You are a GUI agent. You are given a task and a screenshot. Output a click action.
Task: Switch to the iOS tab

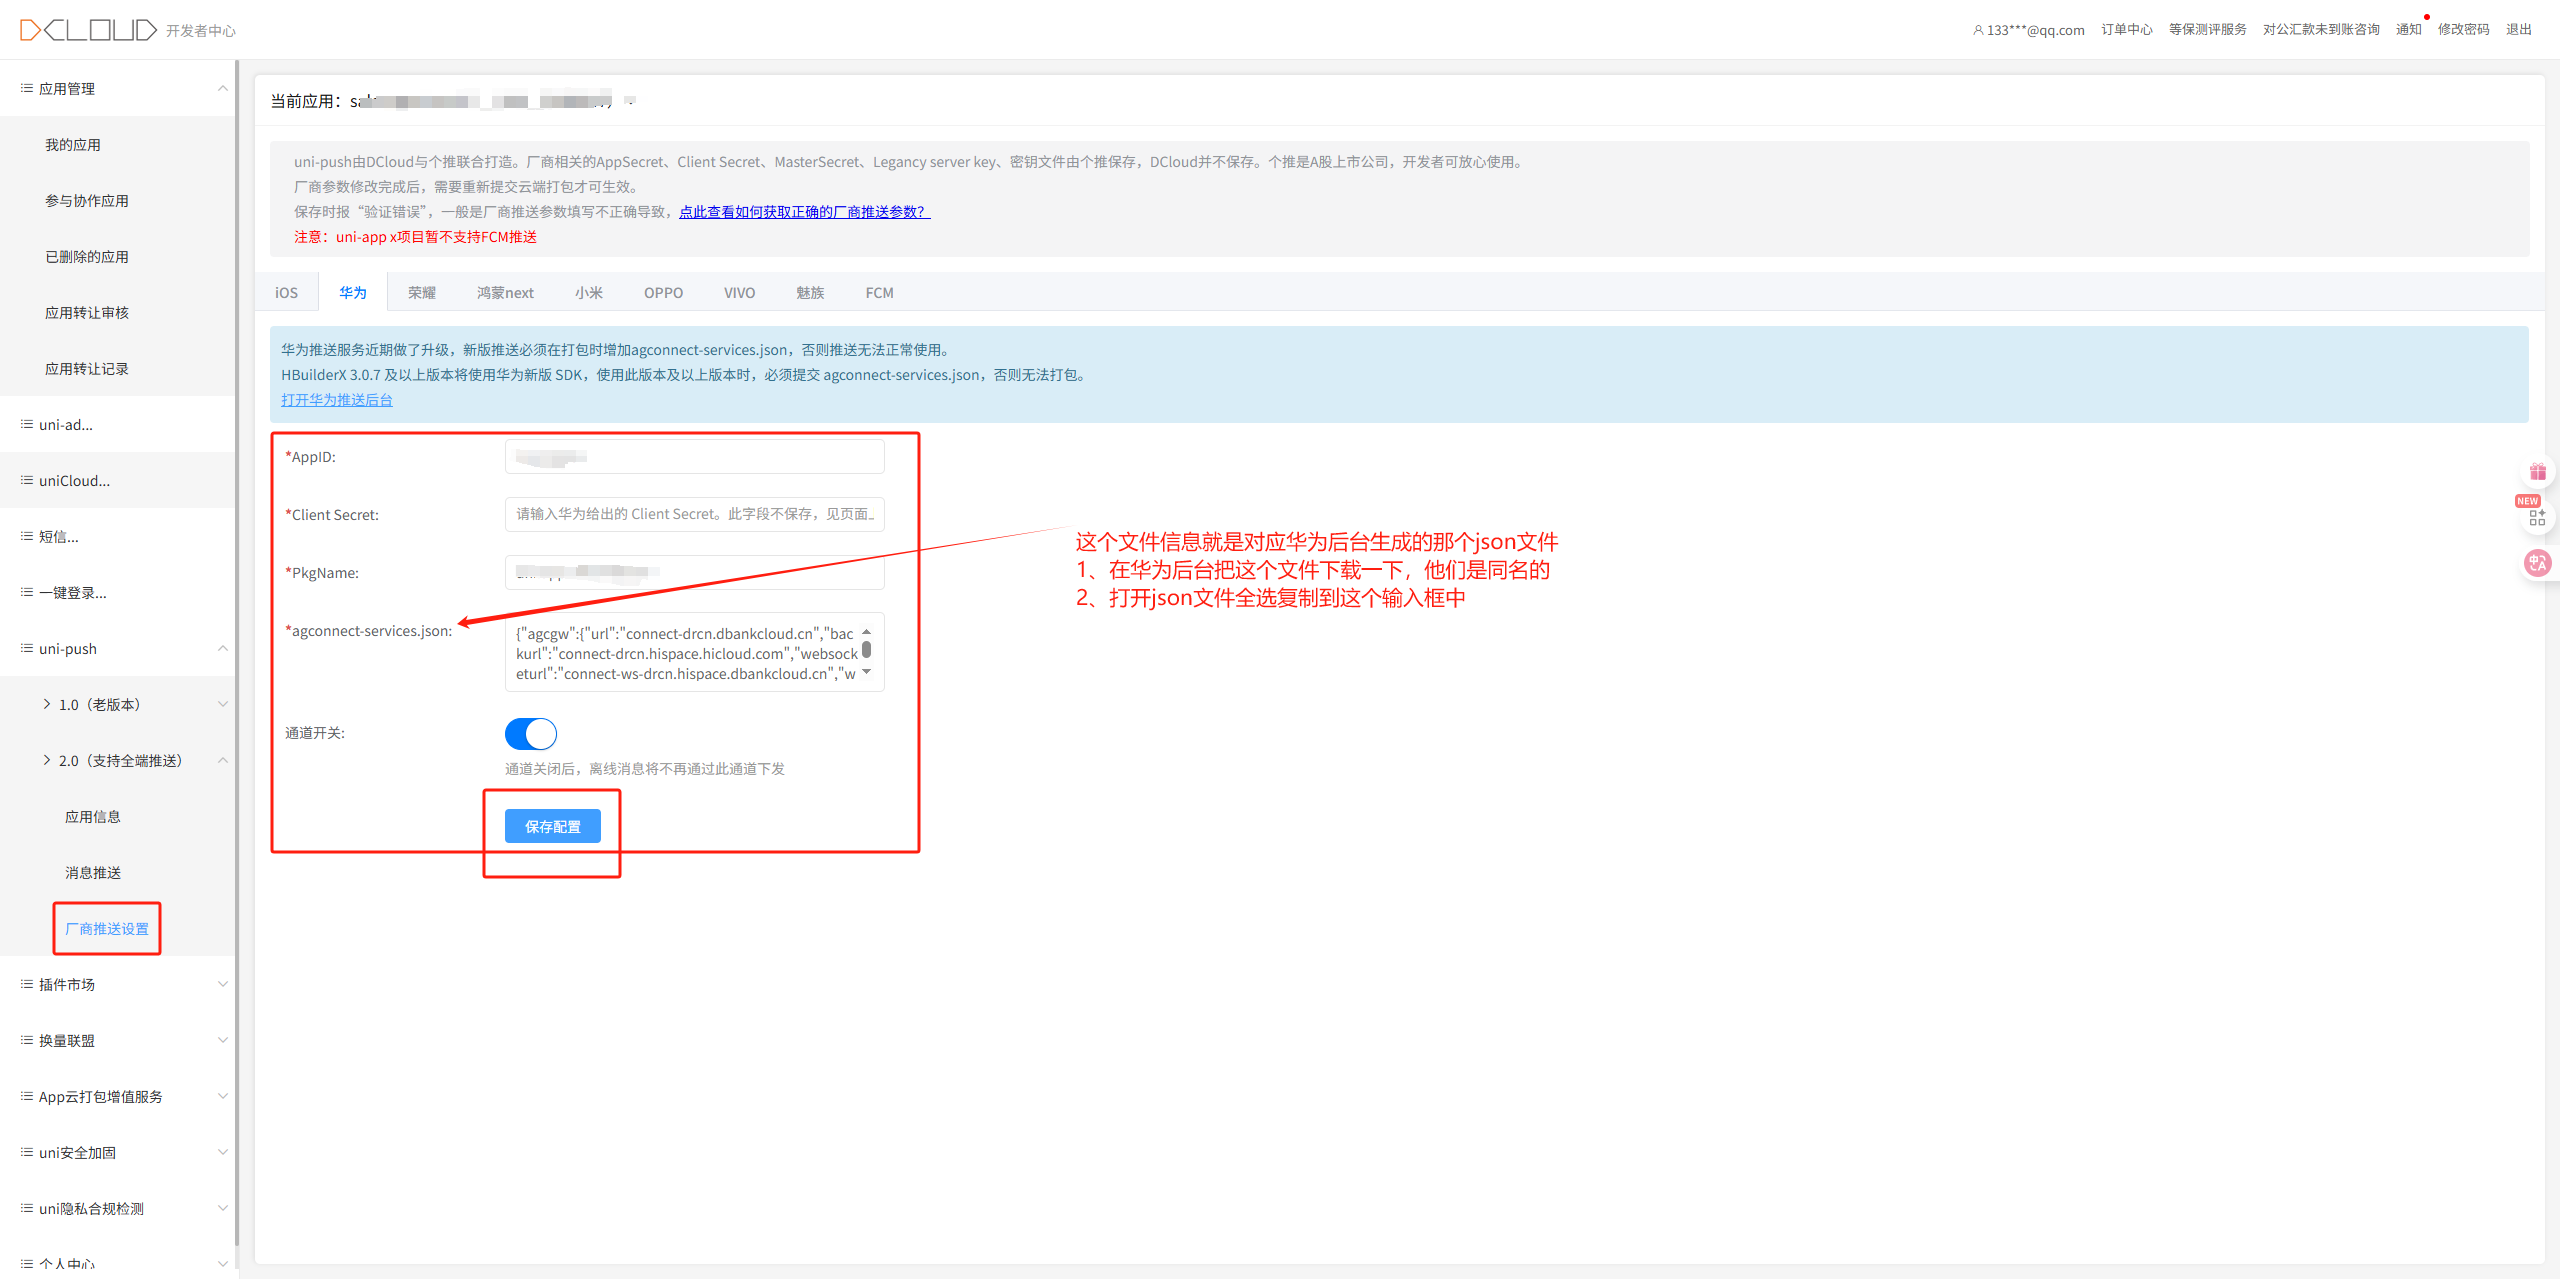[x=286, y=292]
